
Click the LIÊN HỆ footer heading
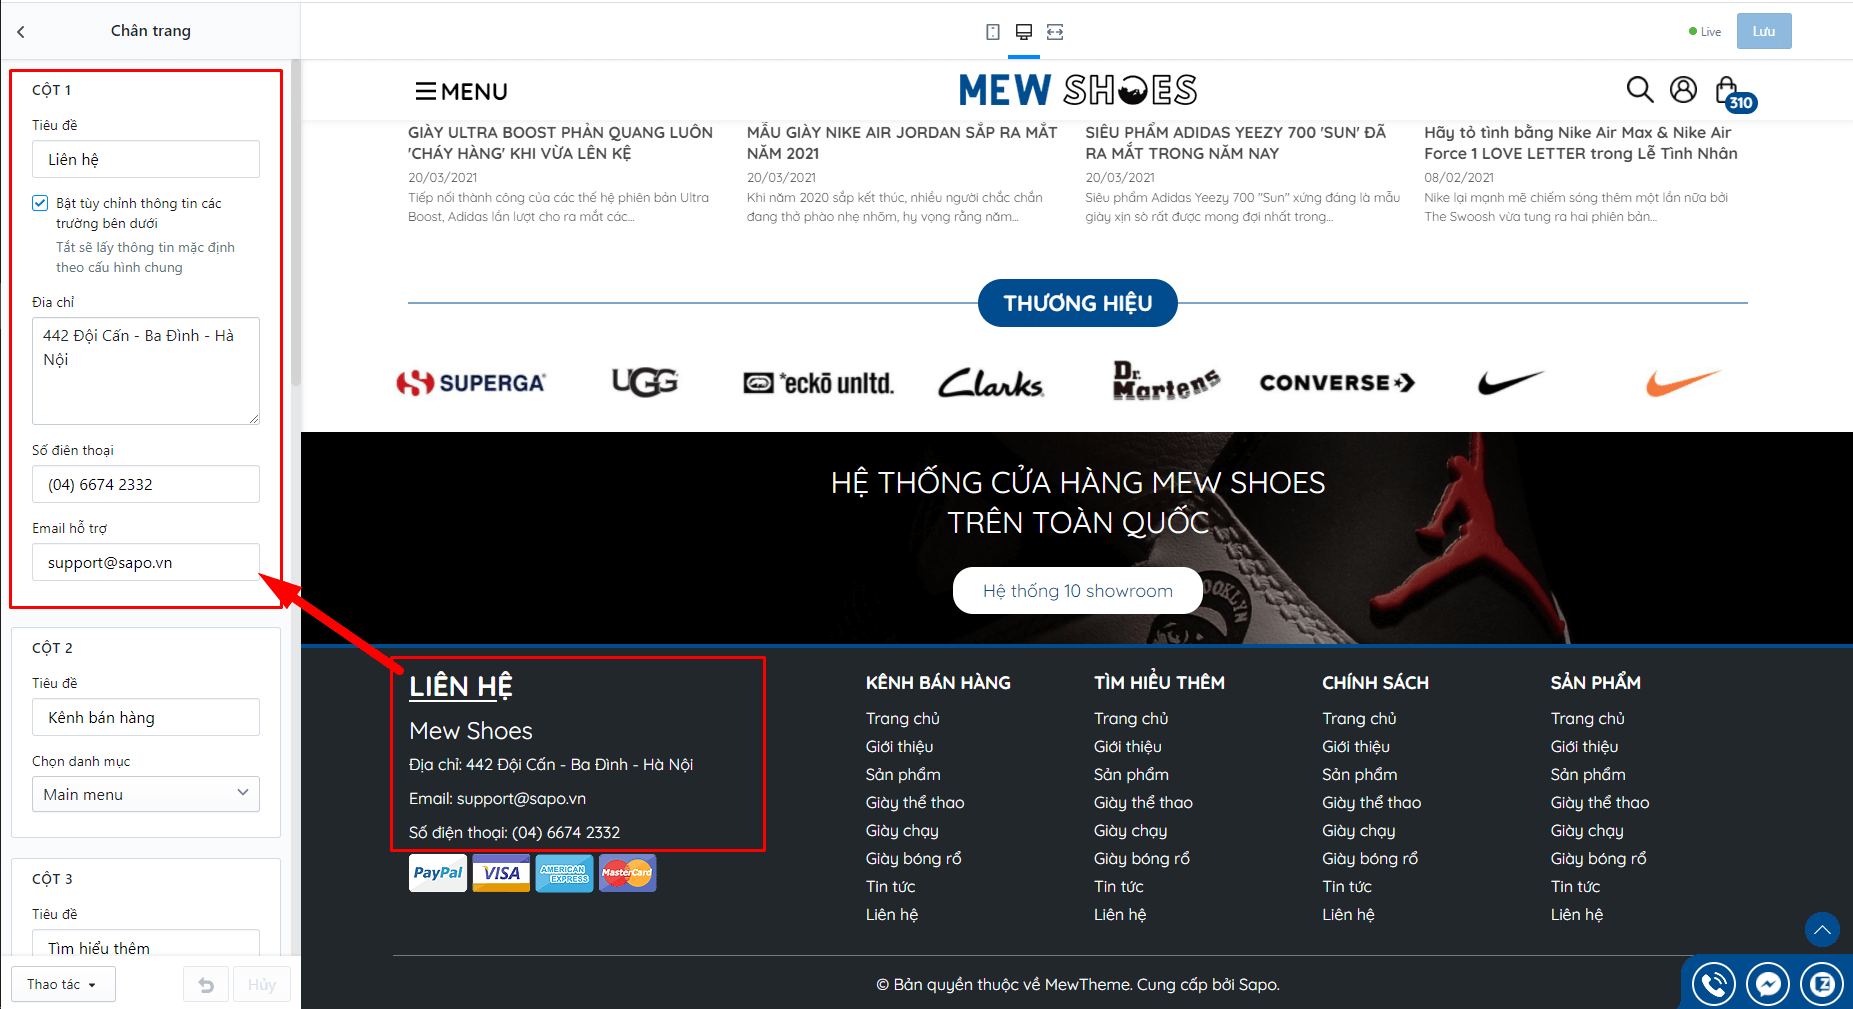pos(460,686)
